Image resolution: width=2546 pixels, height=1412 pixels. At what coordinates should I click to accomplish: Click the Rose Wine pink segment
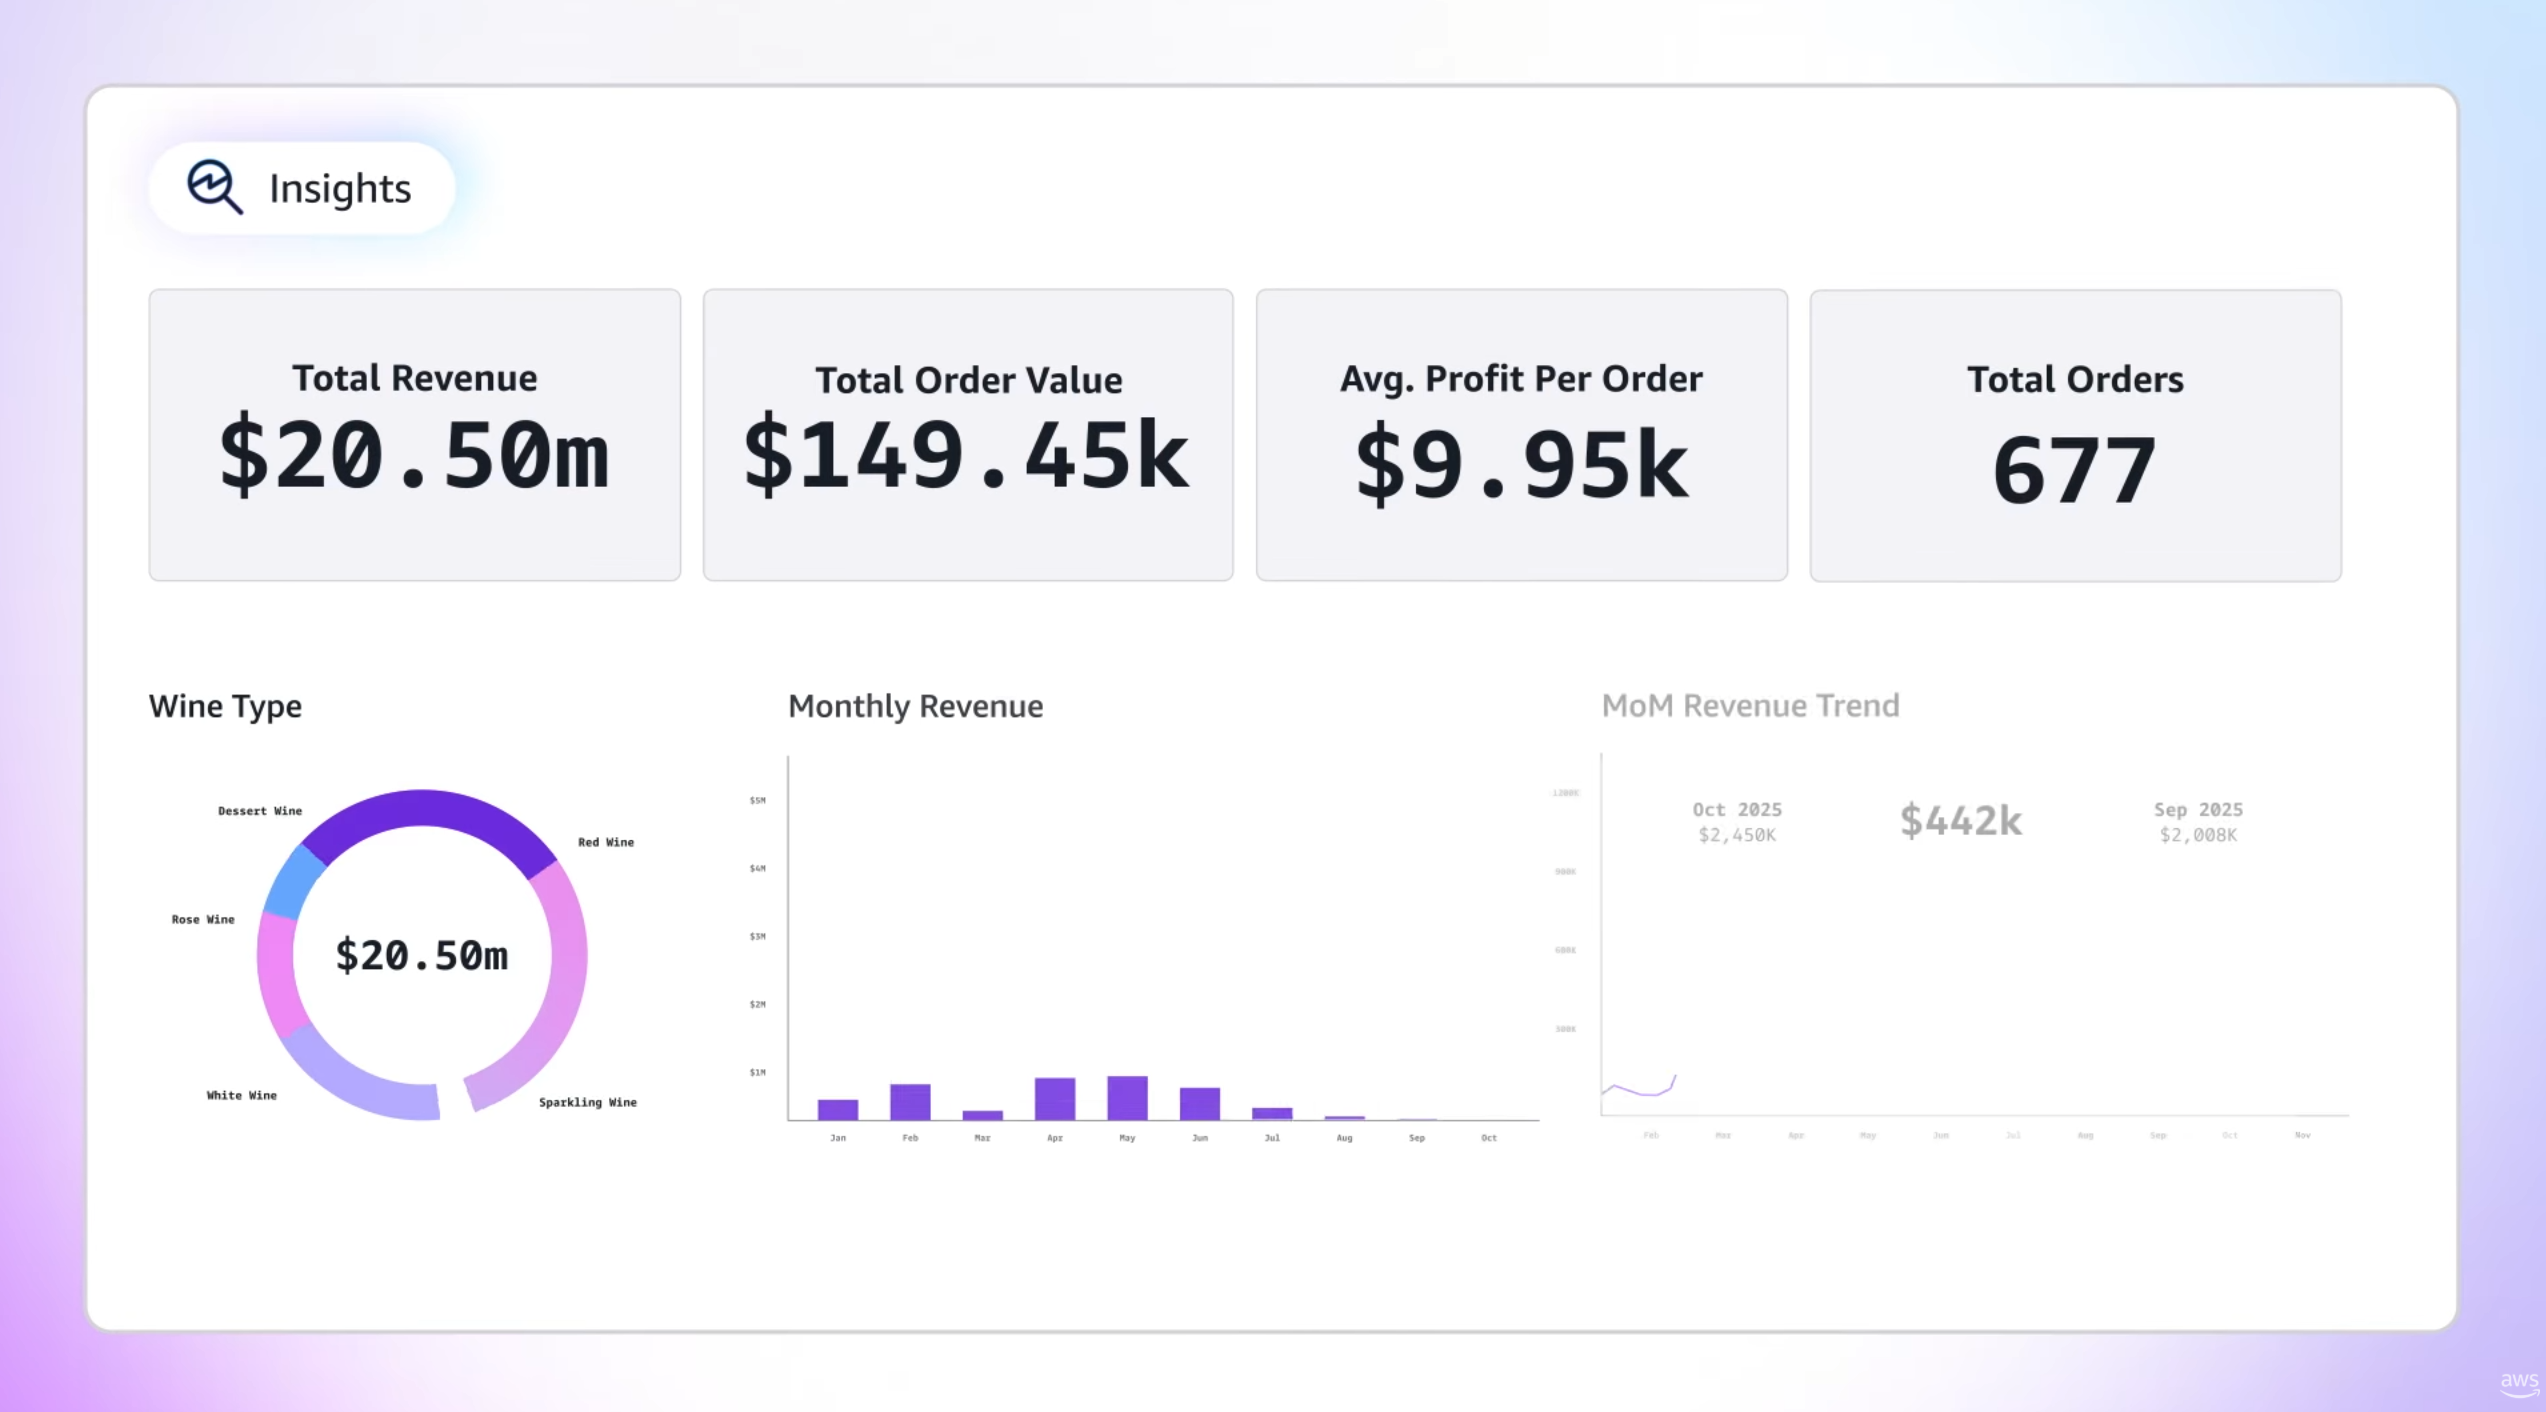pos(276,975)
